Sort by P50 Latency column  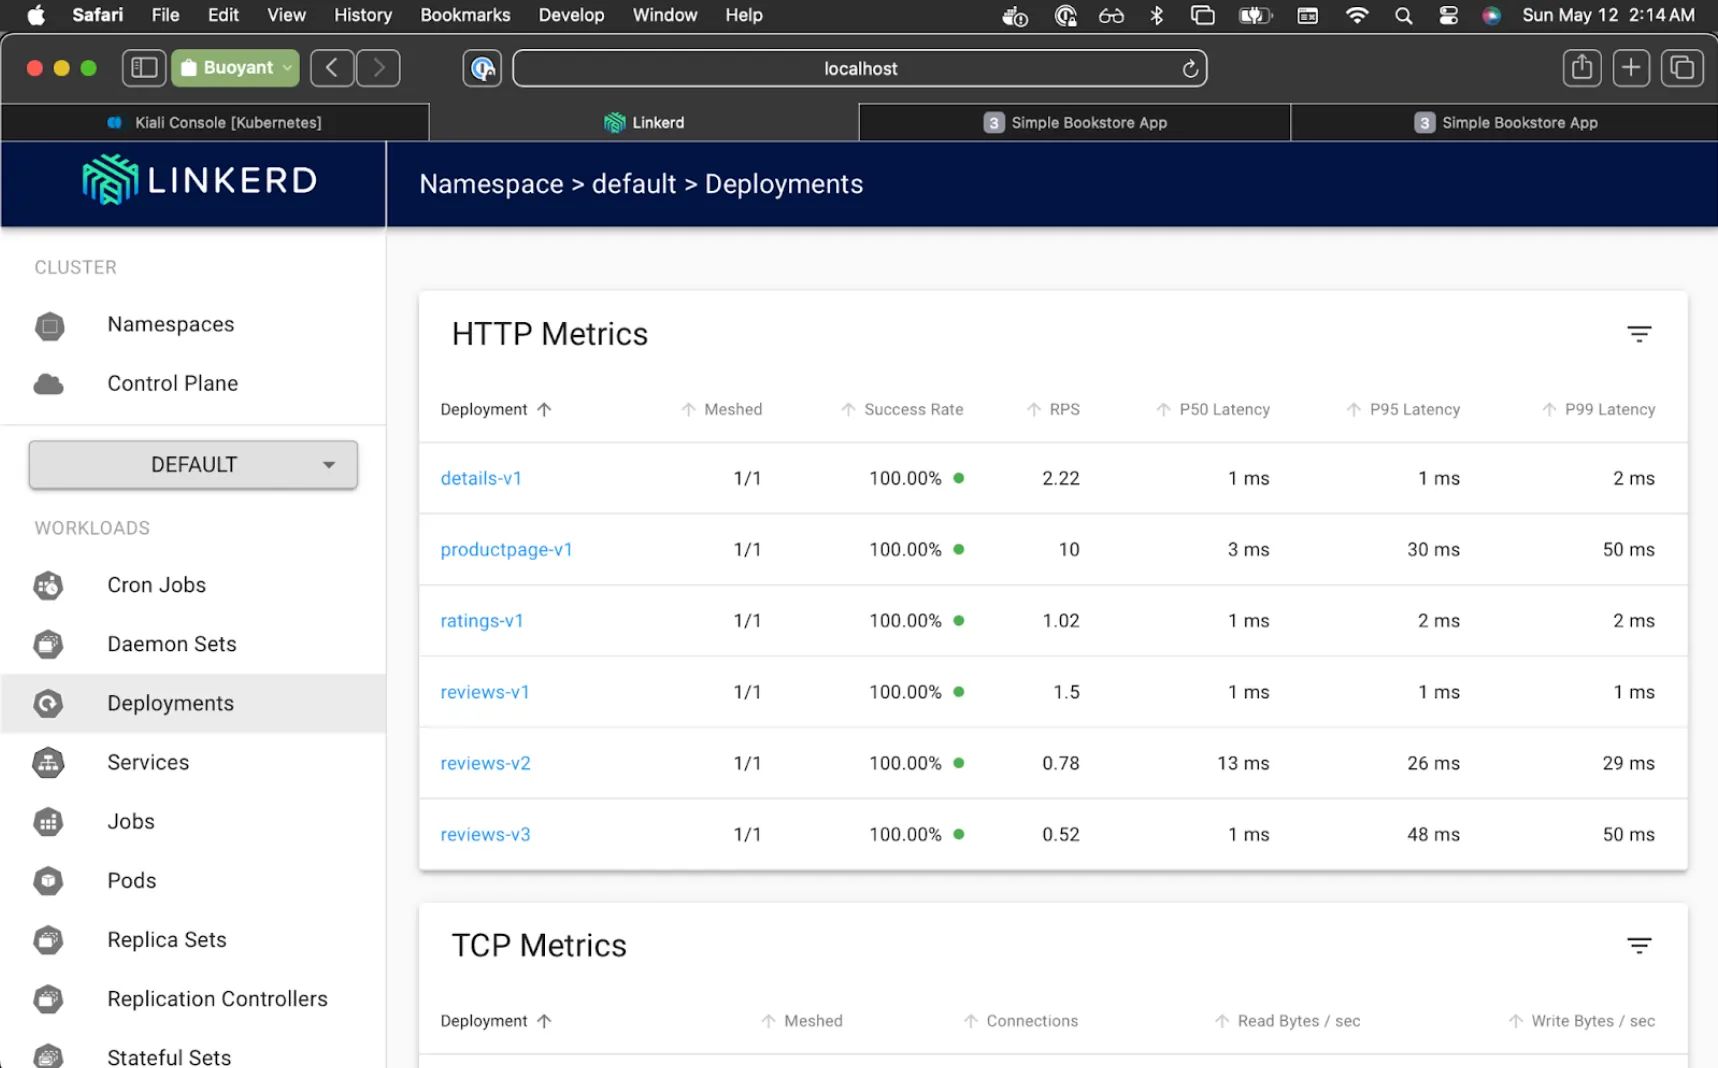pos(1213,410)
